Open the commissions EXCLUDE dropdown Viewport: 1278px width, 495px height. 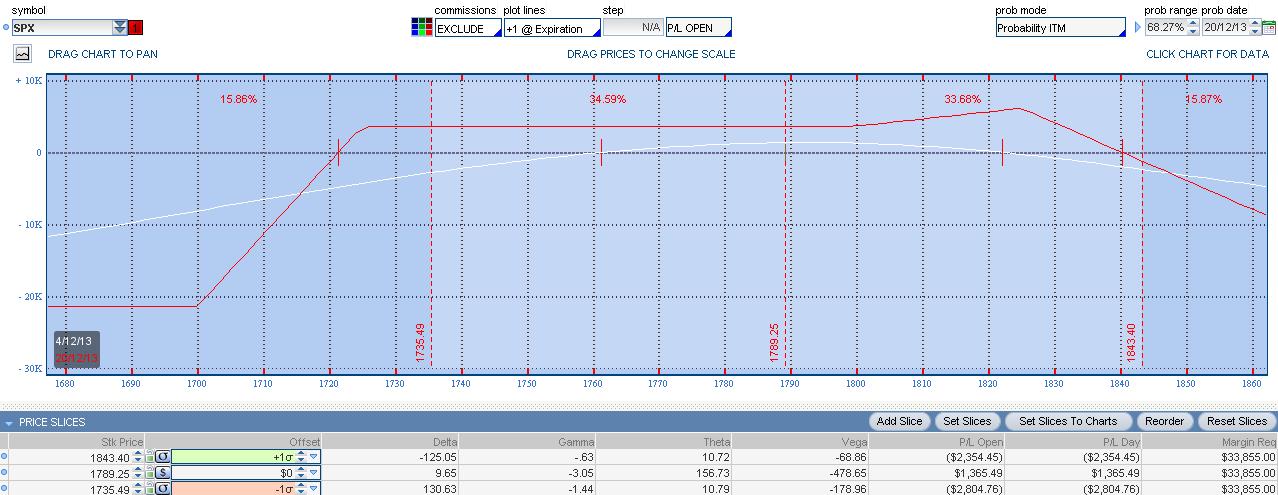468,28
